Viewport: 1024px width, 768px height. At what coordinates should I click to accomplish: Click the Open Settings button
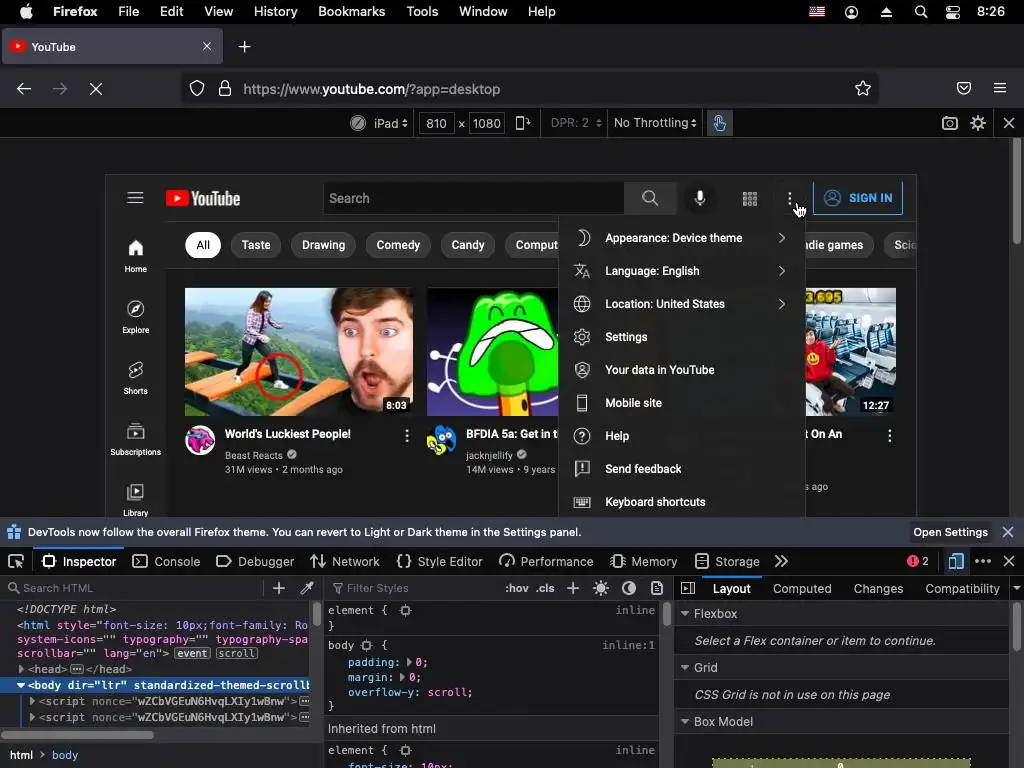pos(950,532)
